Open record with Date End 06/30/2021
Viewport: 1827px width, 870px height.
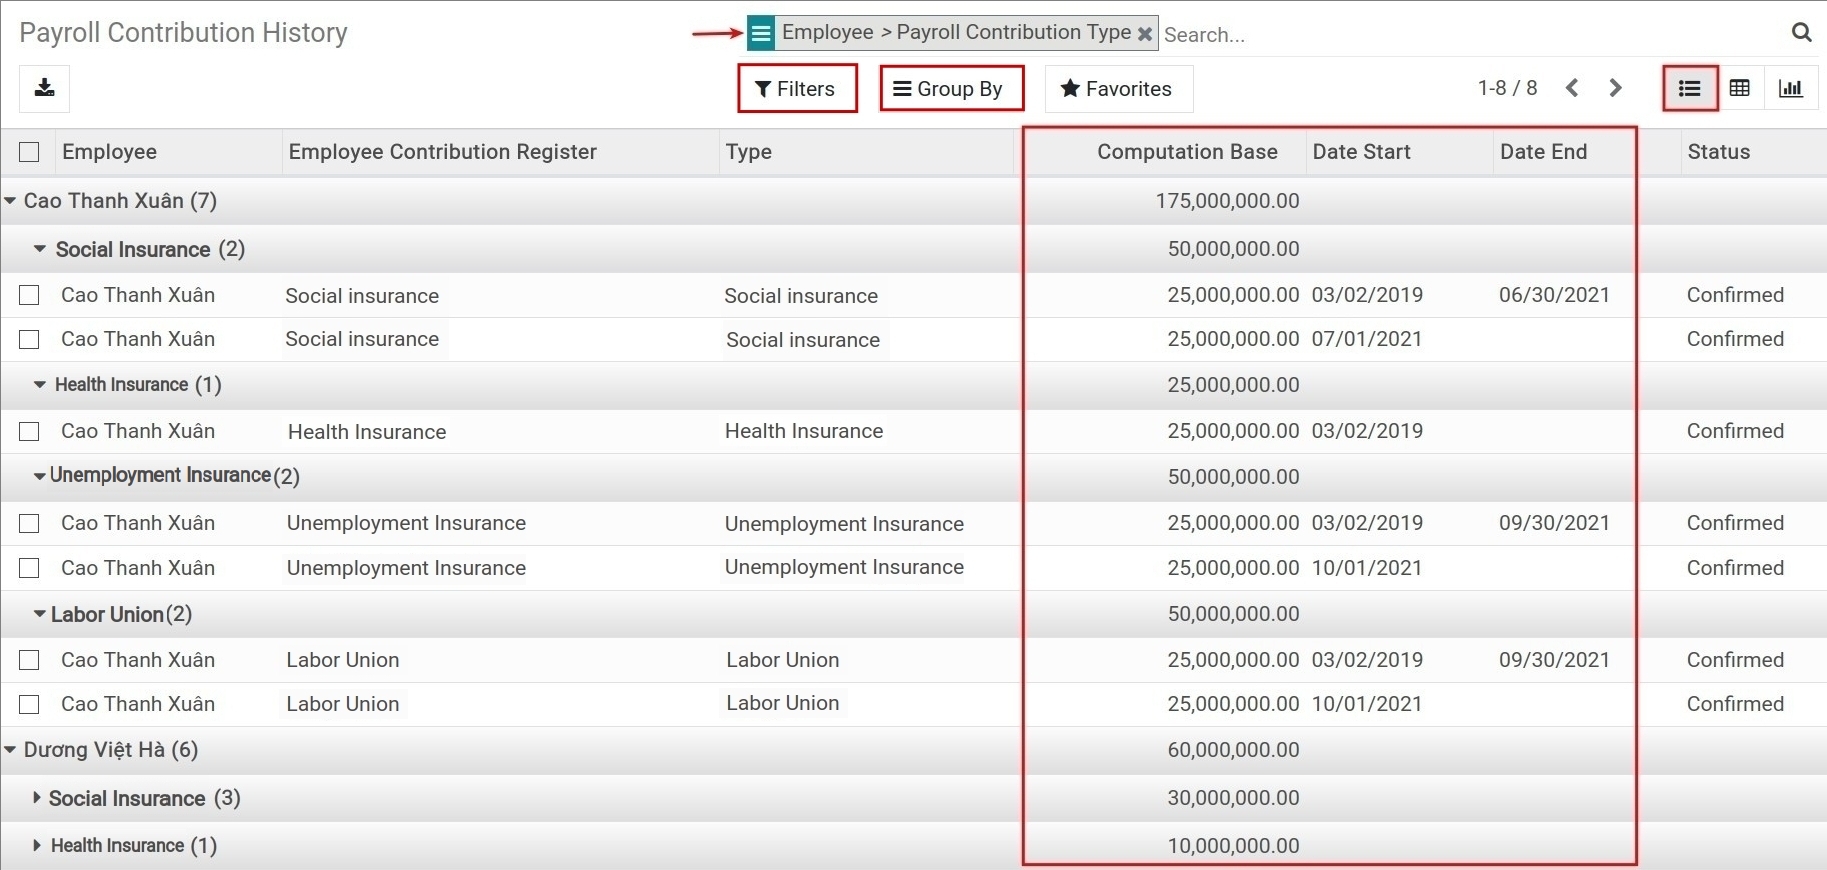(1554, 295)
